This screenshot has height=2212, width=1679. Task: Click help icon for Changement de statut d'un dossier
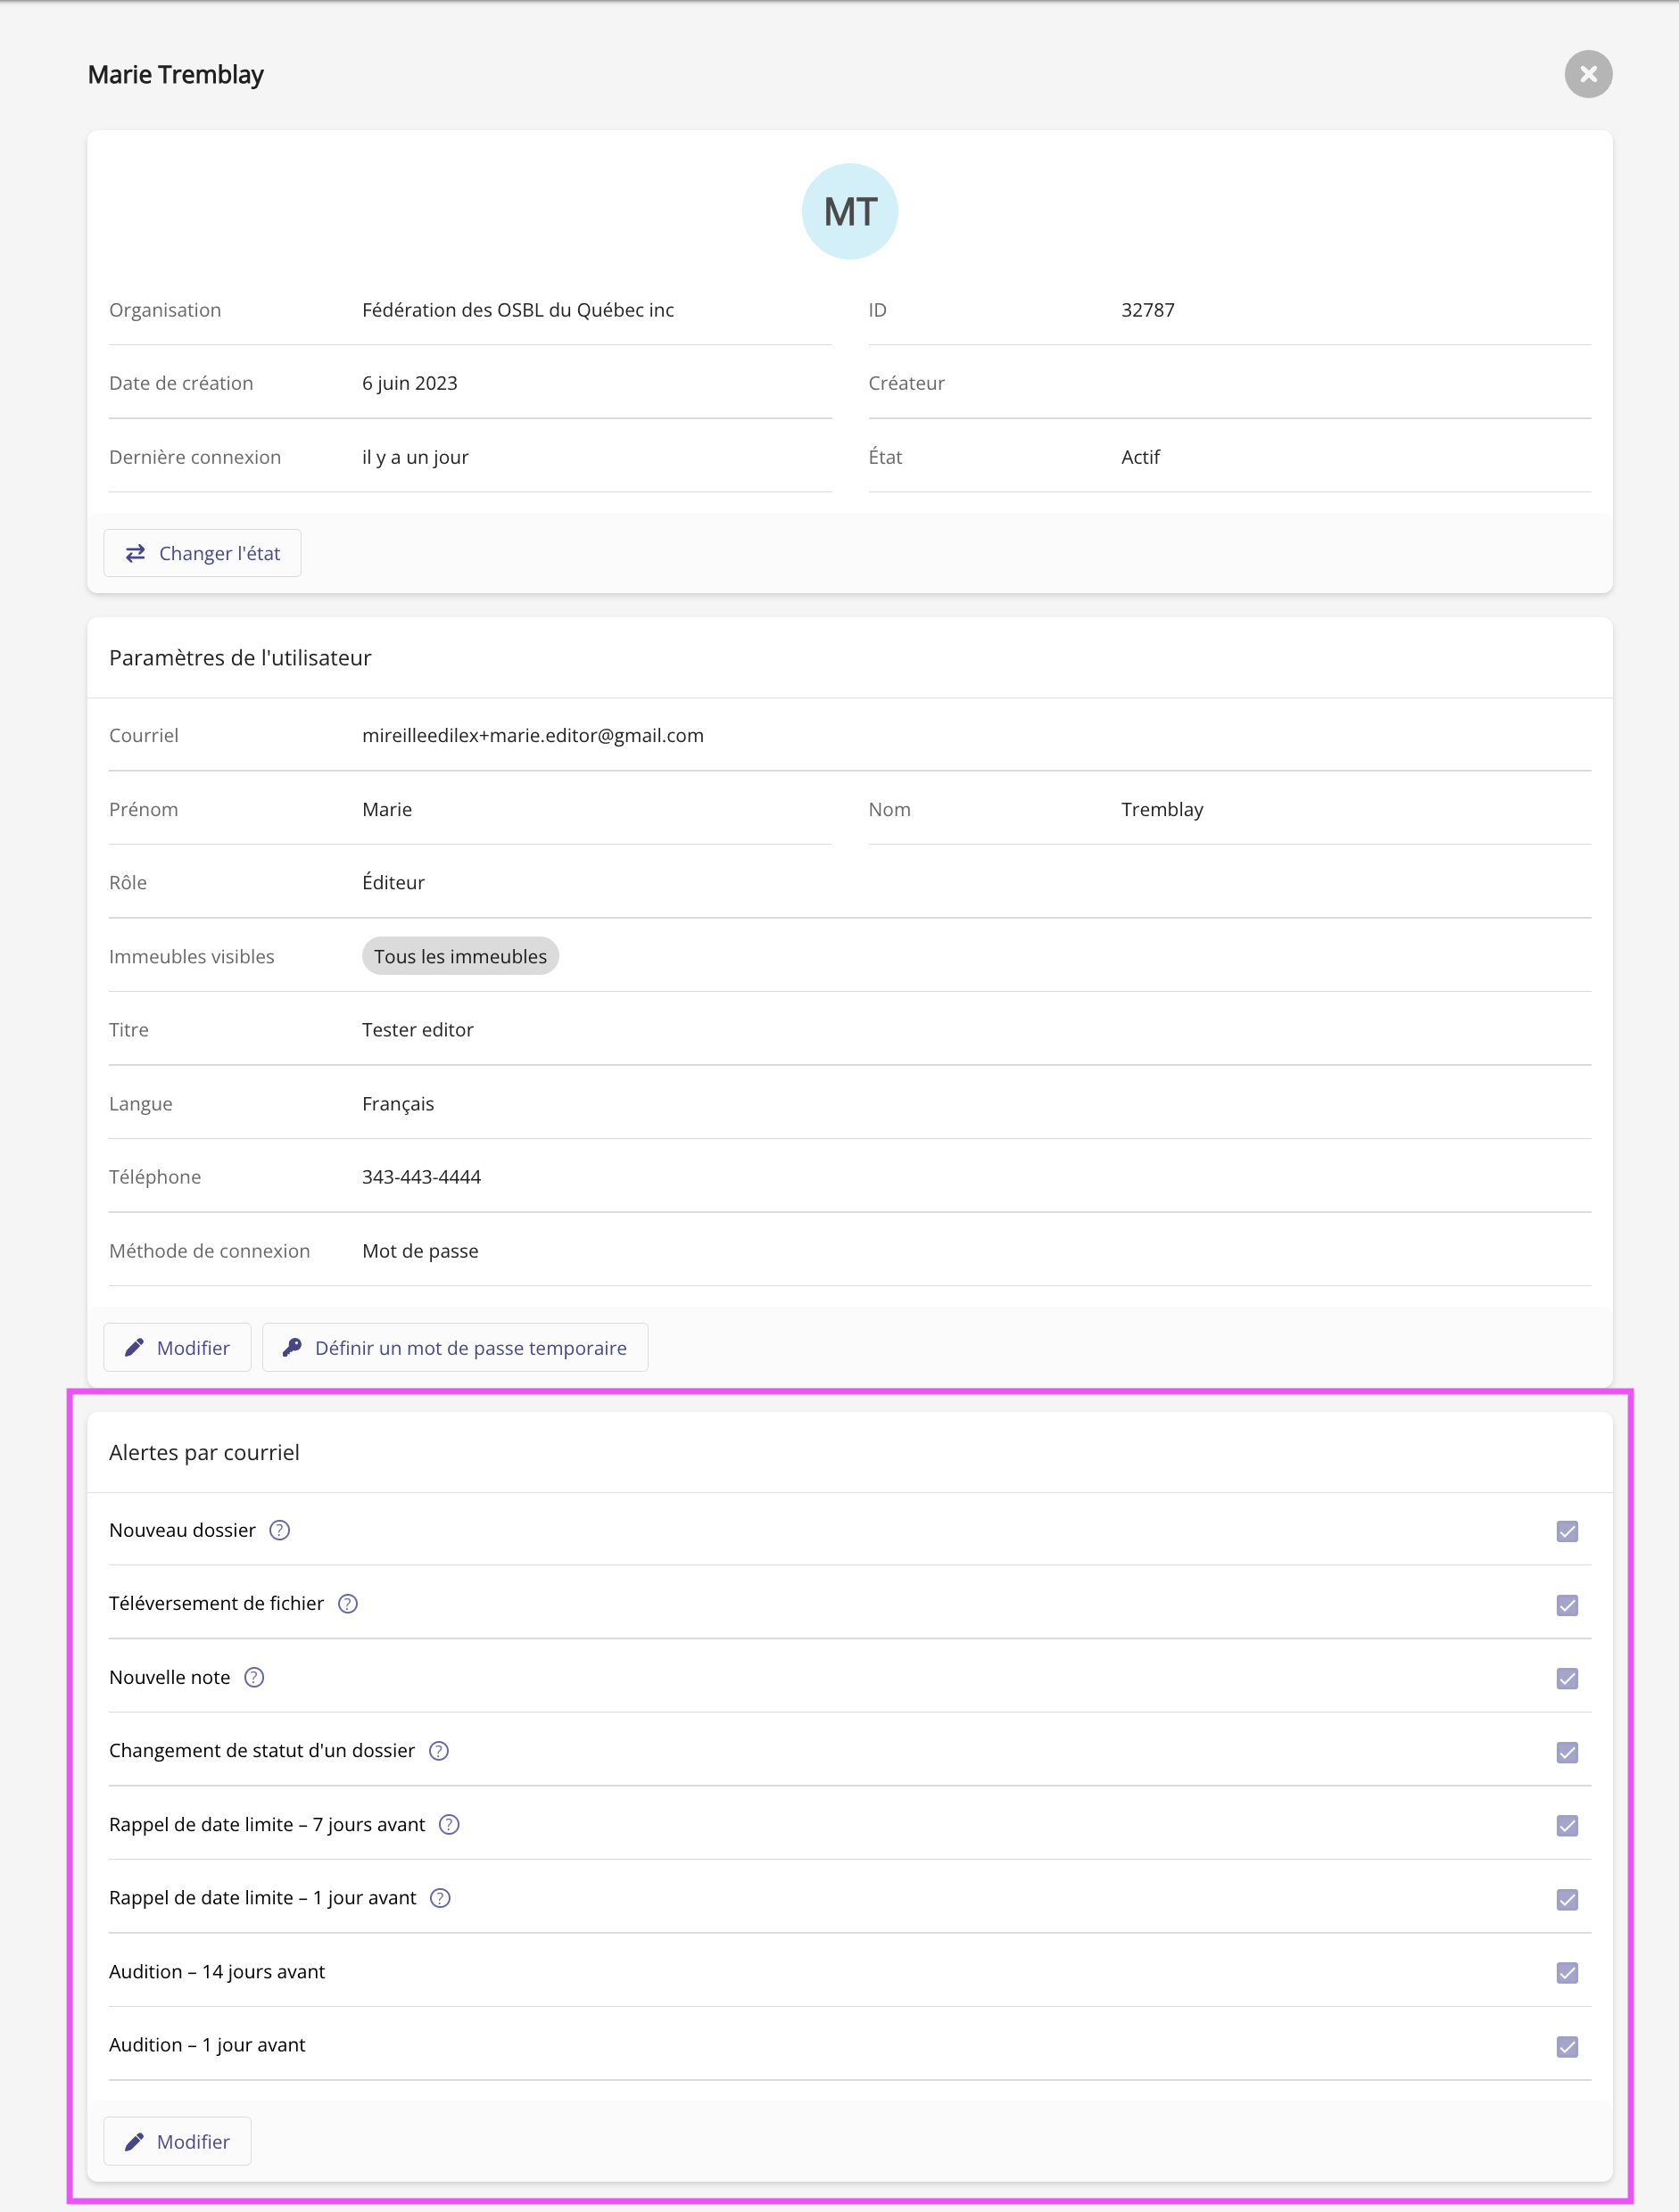tap(439, 1750)
